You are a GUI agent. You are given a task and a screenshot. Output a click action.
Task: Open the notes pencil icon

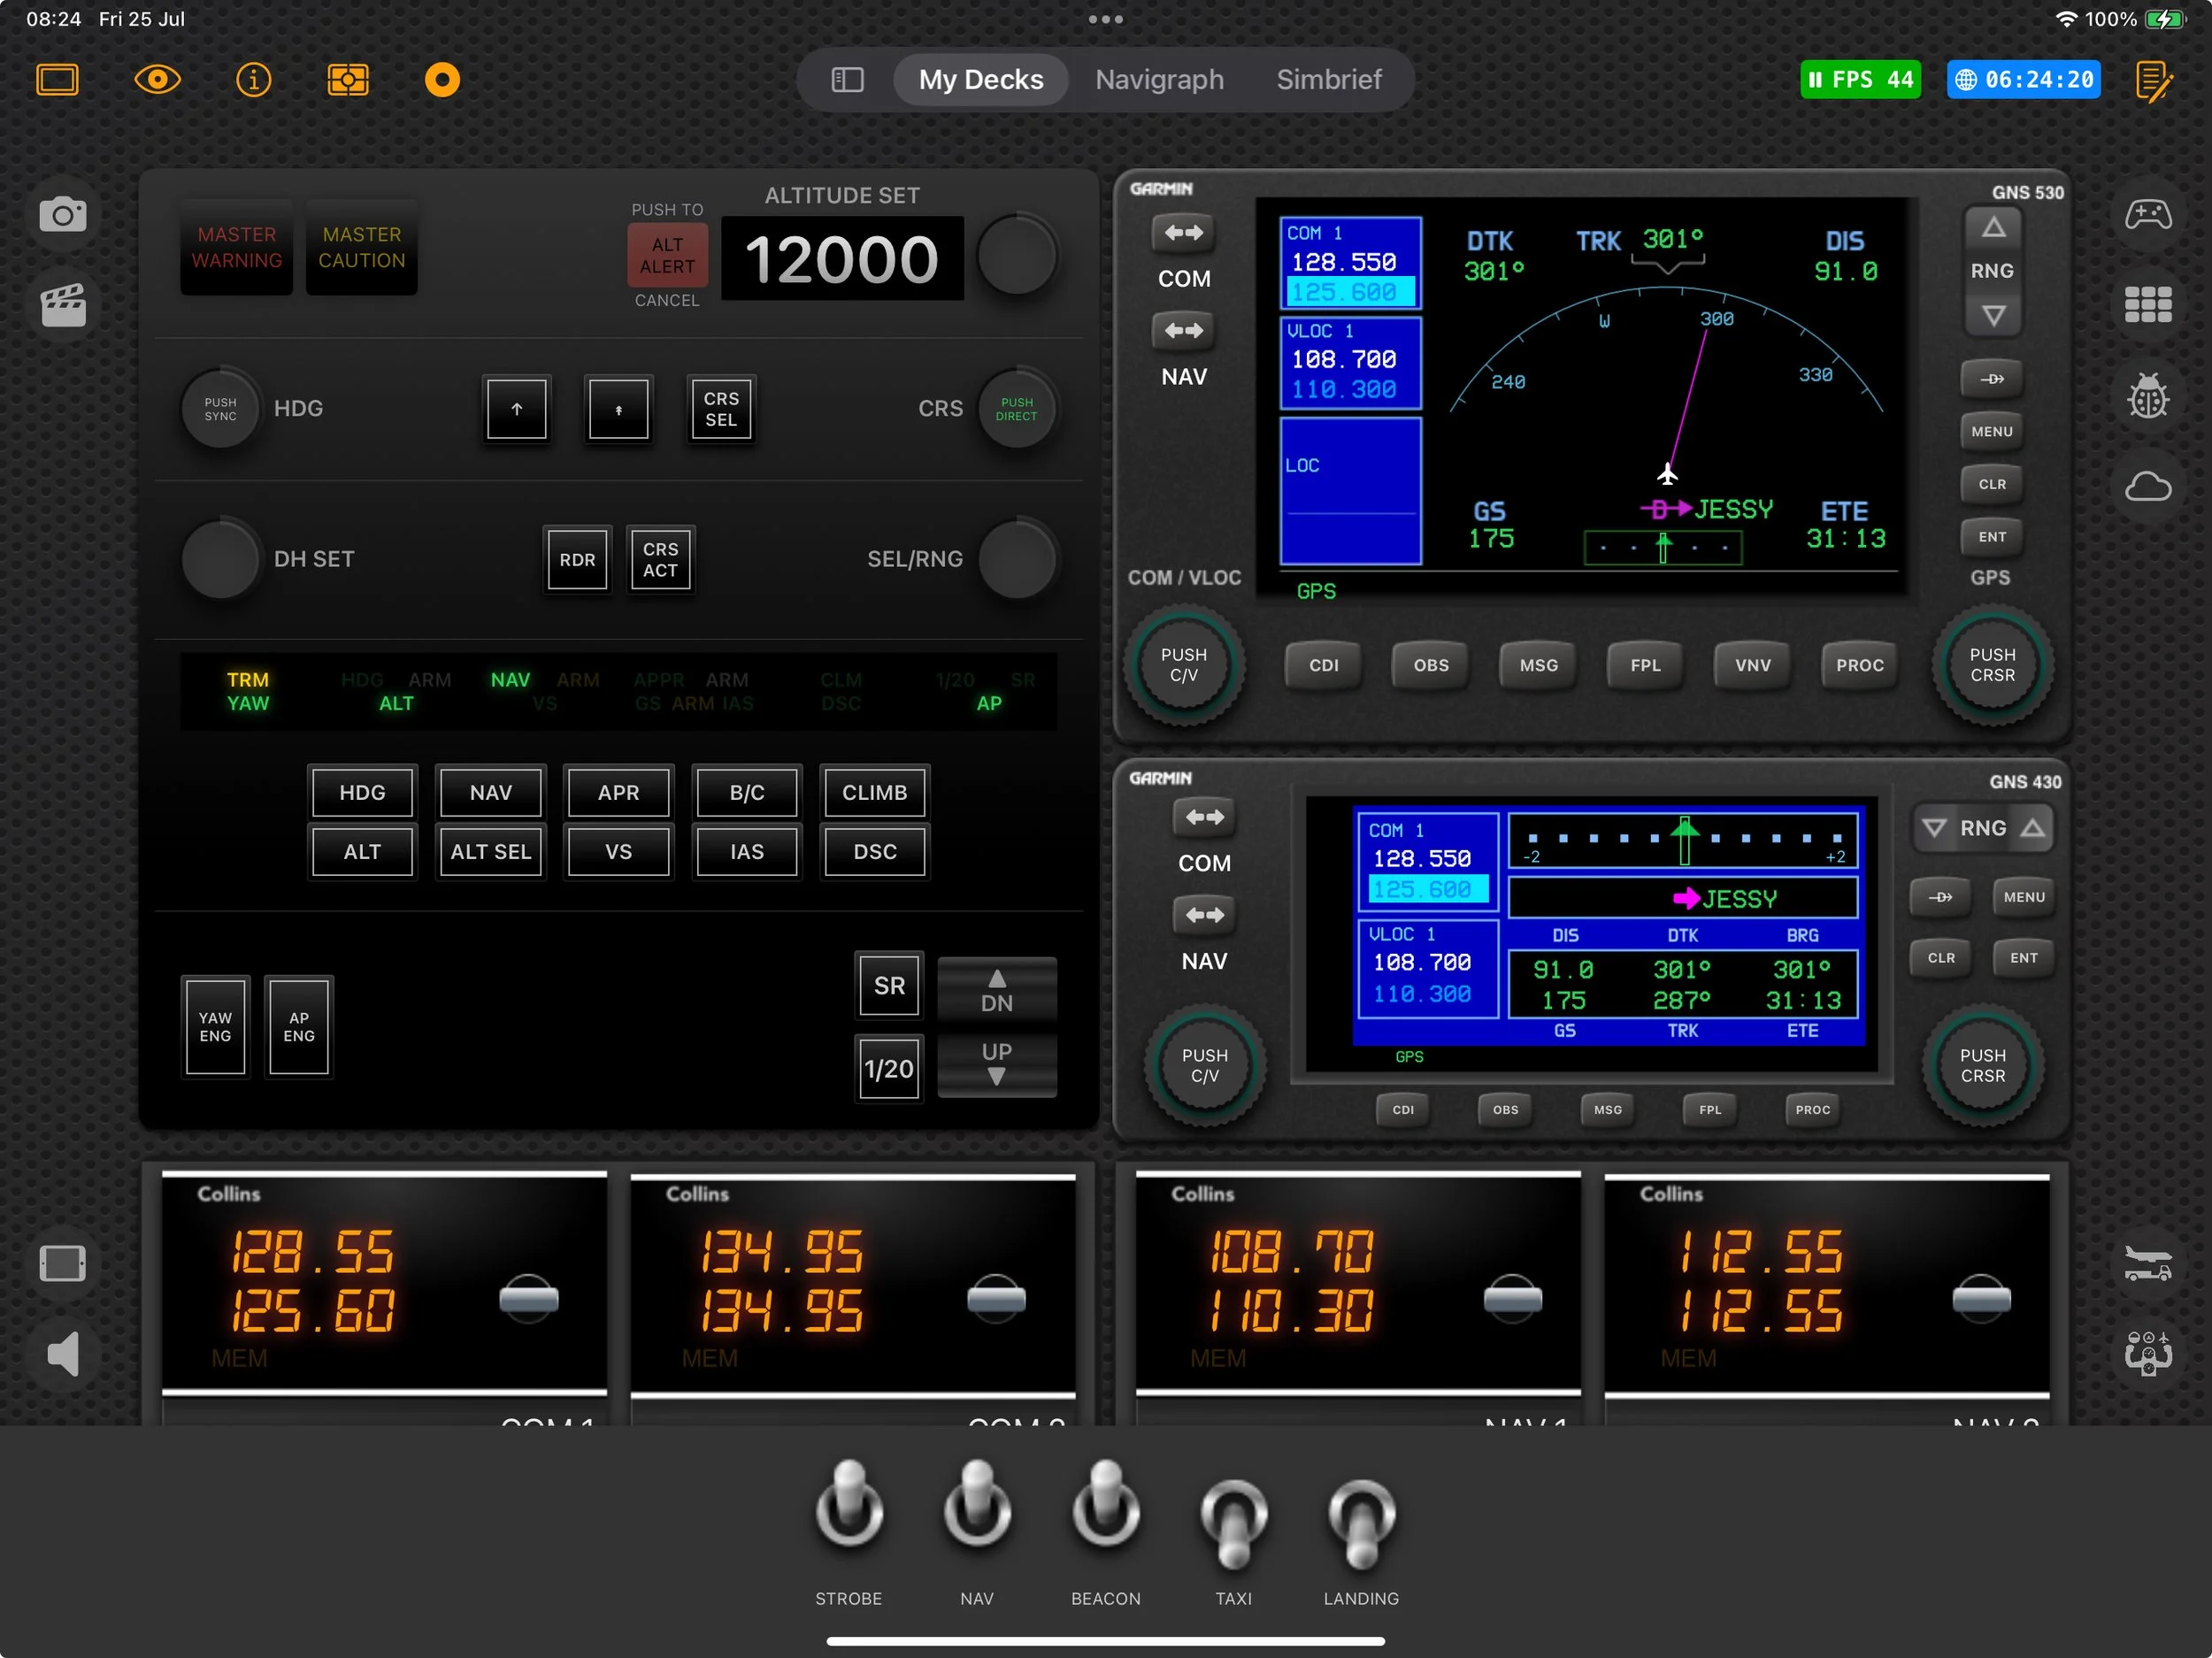click(2153, 81)
